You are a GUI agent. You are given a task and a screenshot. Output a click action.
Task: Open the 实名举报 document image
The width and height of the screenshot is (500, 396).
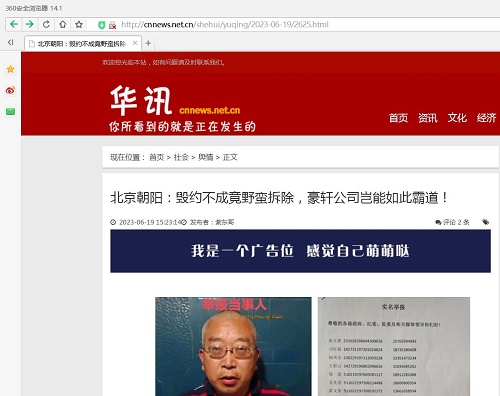(x=394, y=346)
